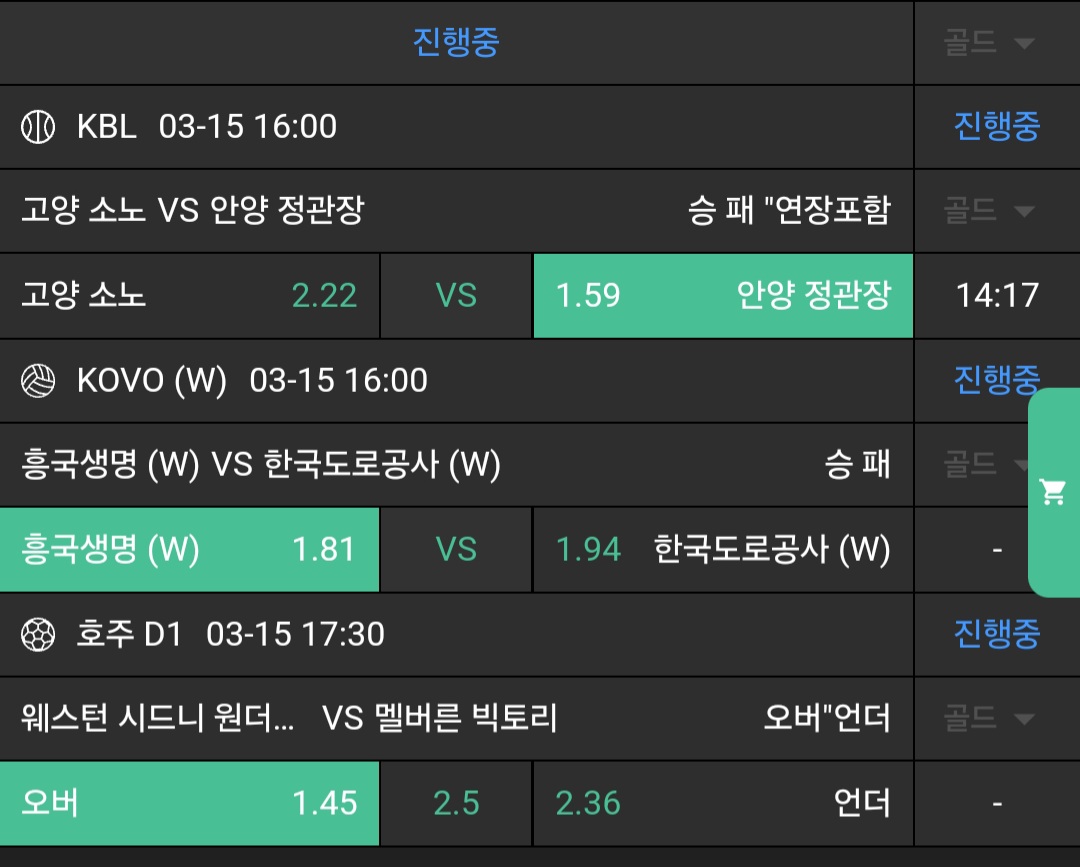Viewport: 1080px width, 867px height.
Task: Expand 골드 dropdown for 고양 소노 match
Action: (x=988, y=211)
